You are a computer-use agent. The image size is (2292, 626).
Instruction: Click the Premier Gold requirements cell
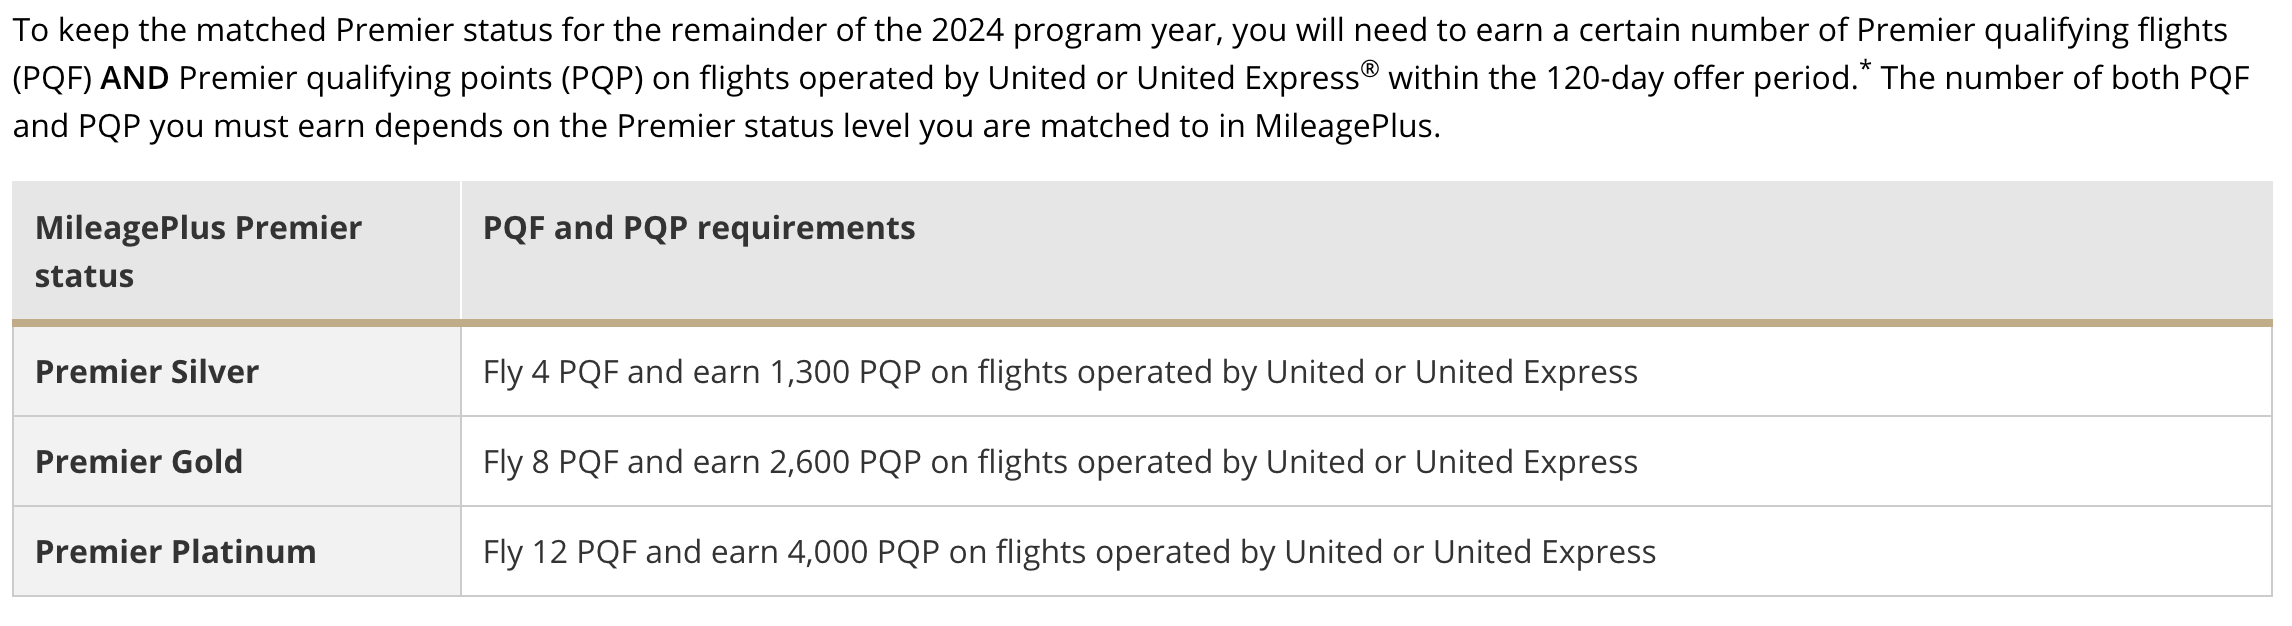(1060, 462)
